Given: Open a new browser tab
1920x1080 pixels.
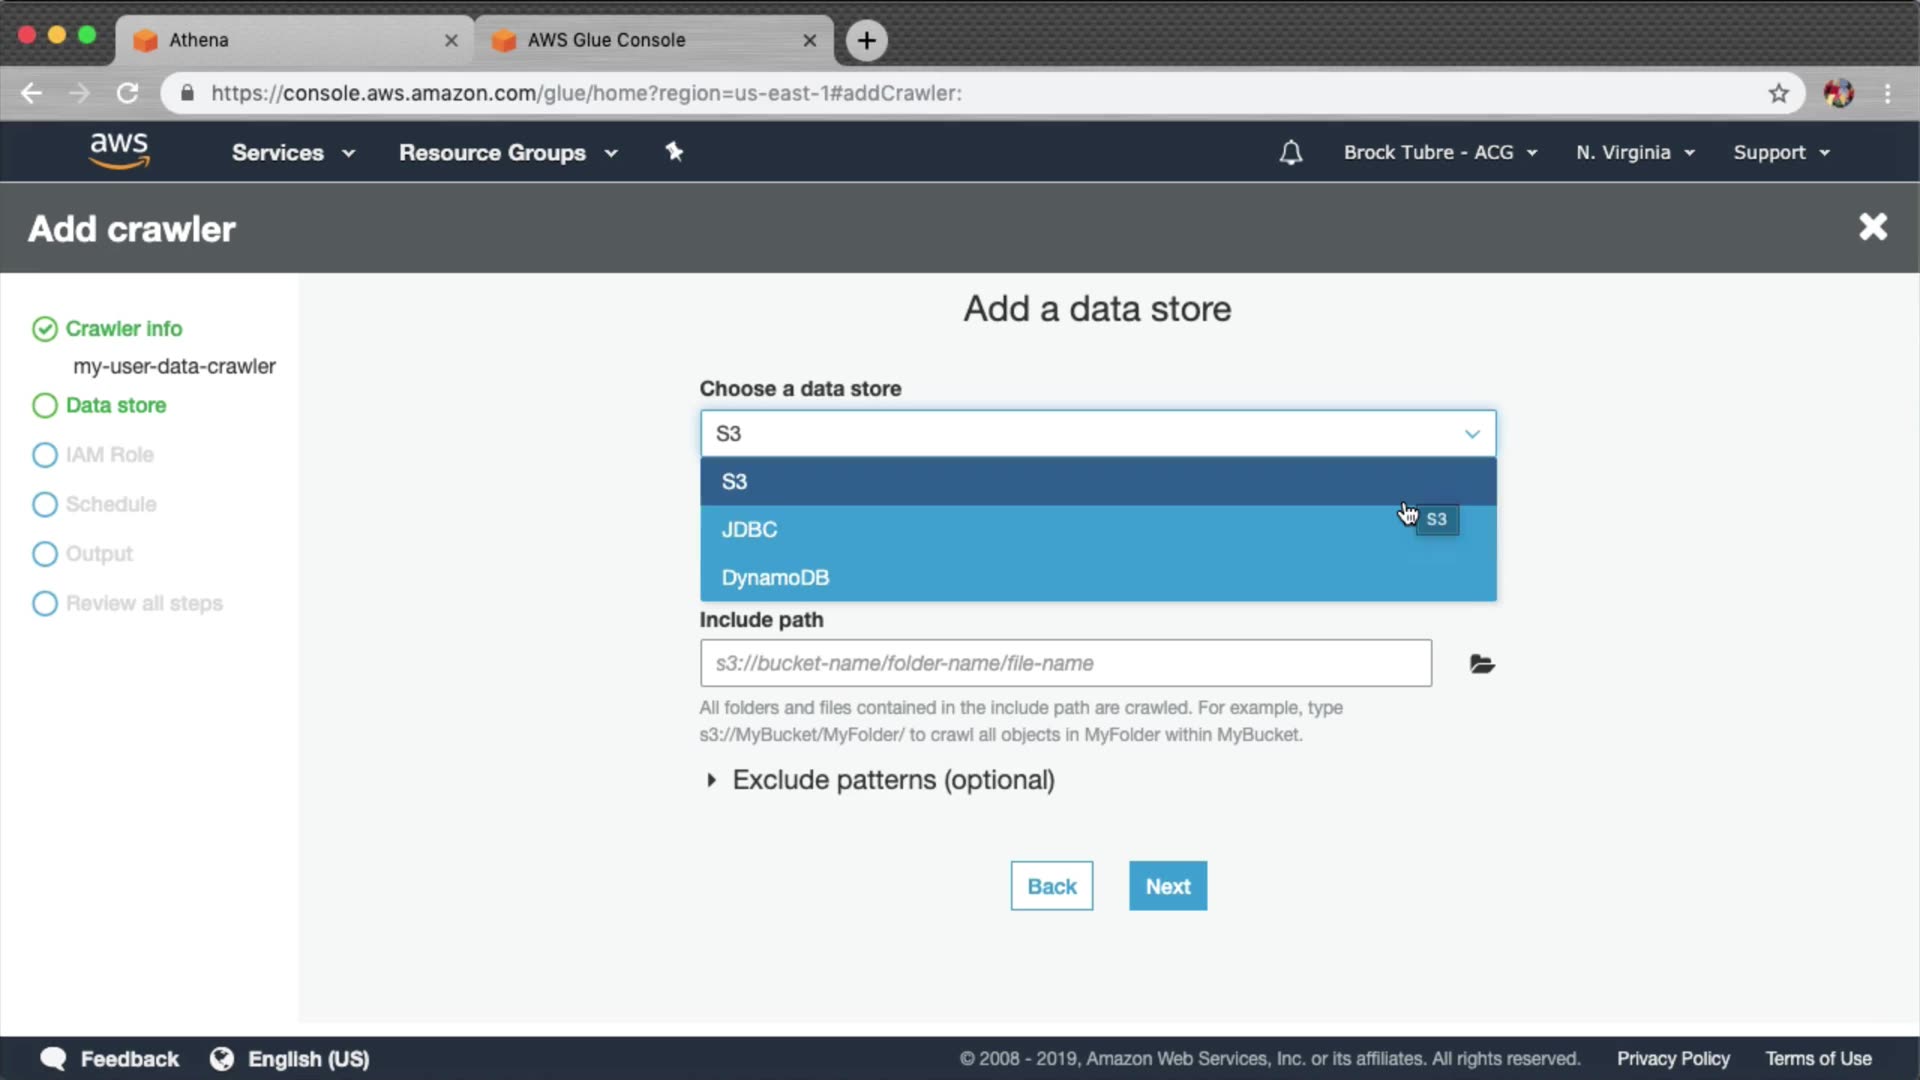Looking at the screenshot, I should coord(866,40).
